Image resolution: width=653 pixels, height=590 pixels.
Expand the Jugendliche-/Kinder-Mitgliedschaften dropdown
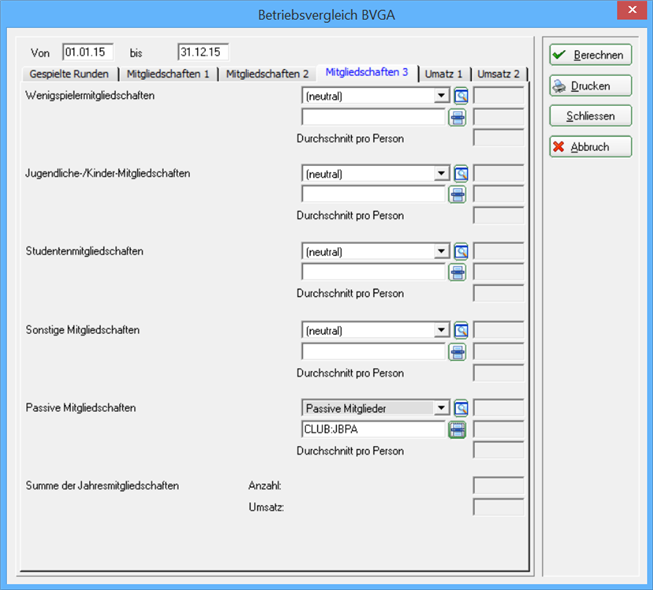[441, 174]
